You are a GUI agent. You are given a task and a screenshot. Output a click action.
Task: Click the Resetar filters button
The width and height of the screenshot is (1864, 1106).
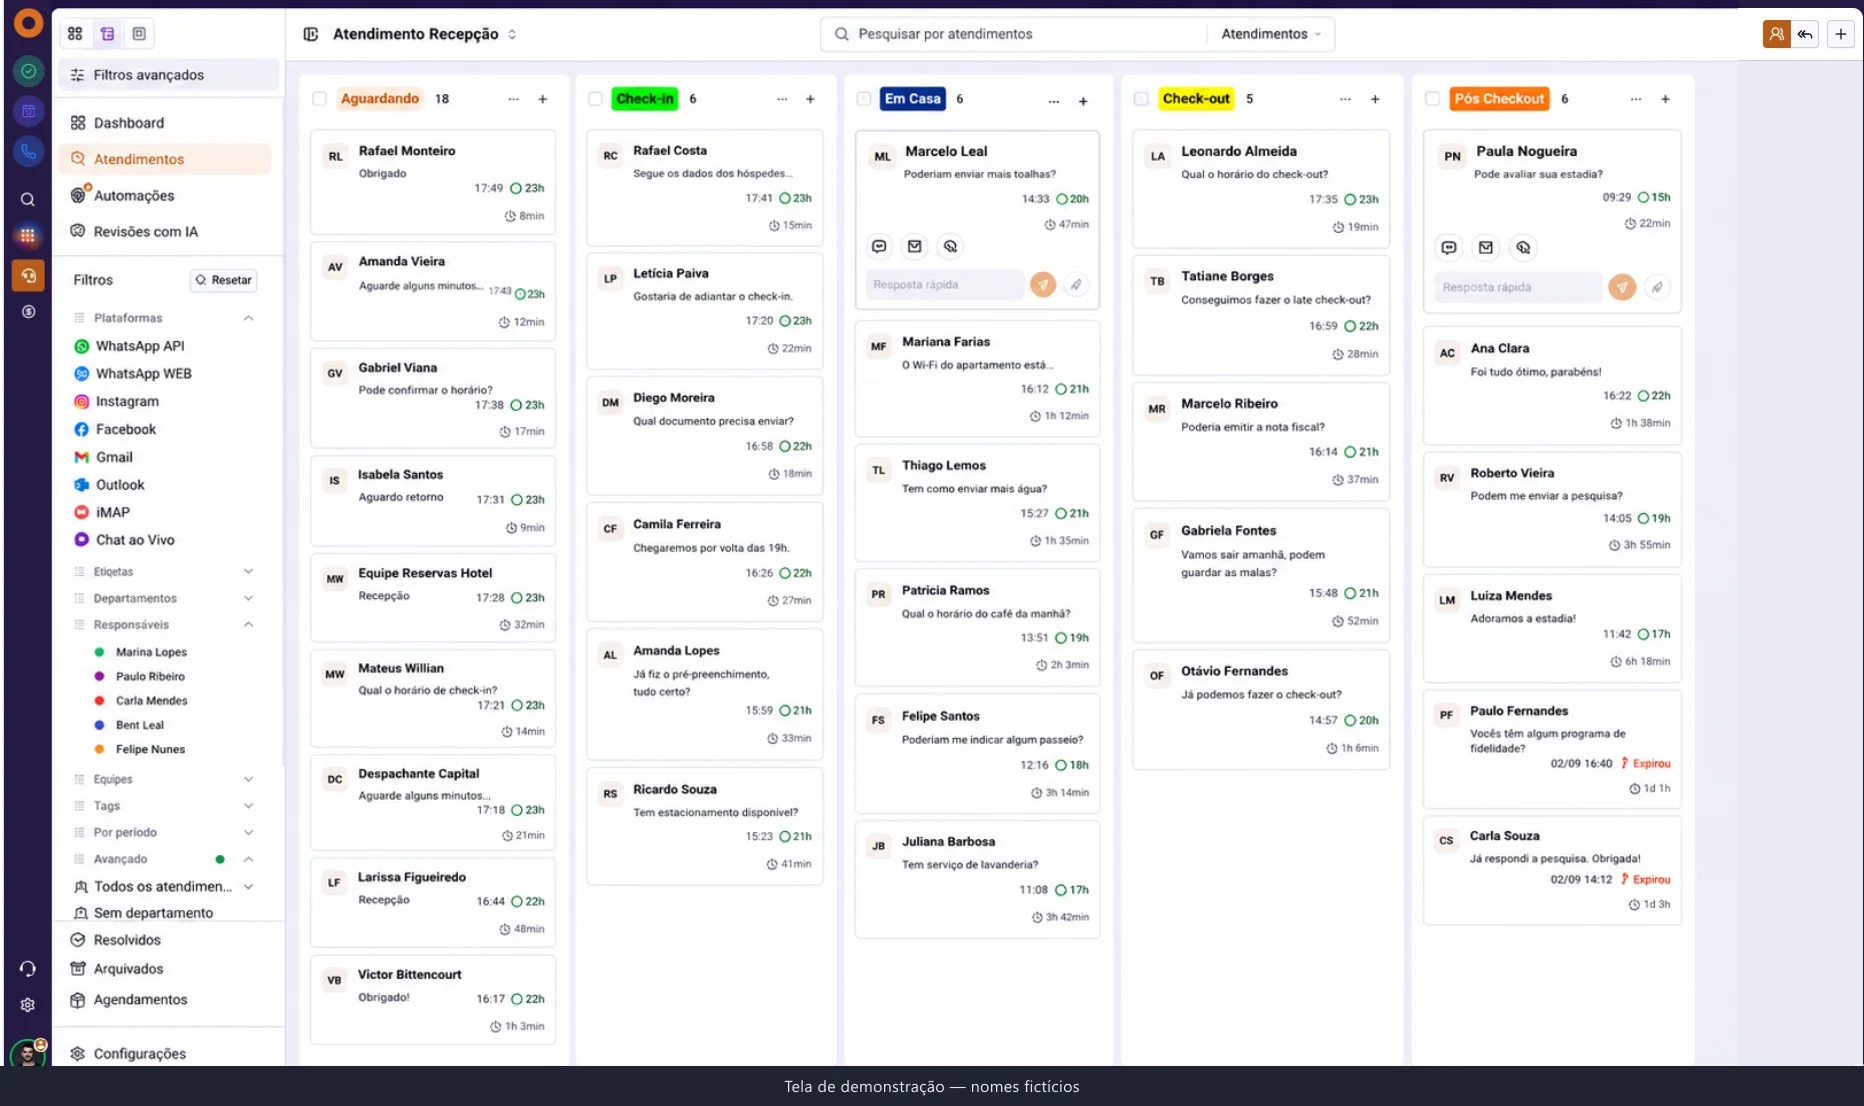(x=224, y=280)
